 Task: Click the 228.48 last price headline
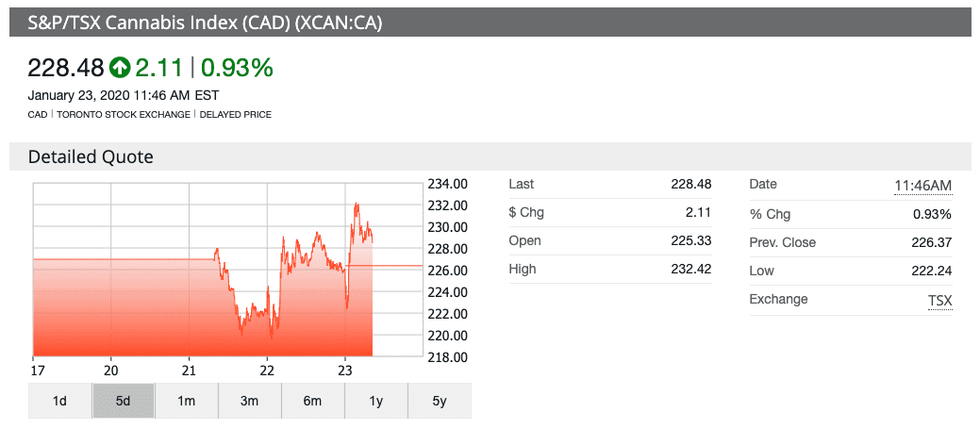click(x=66, y=68)
